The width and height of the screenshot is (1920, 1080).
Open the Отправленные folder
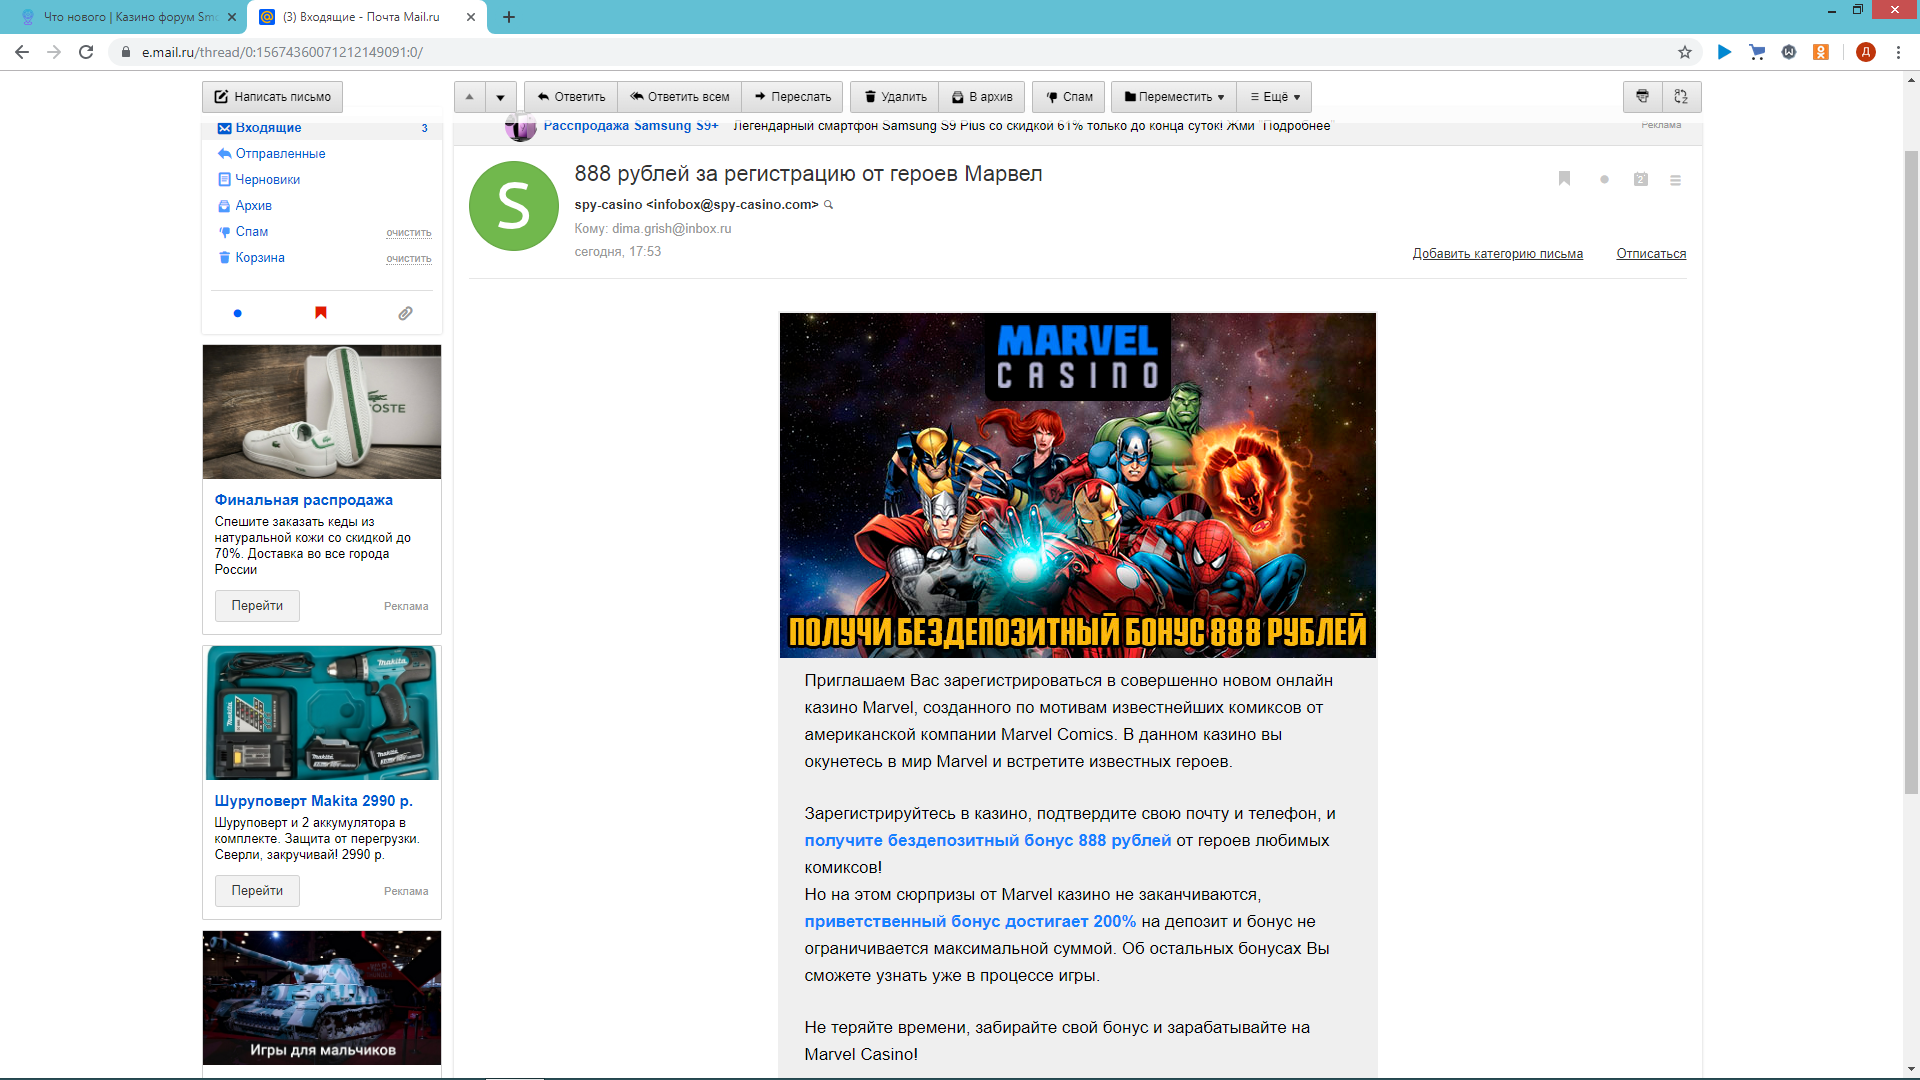(x=280, y=154)
